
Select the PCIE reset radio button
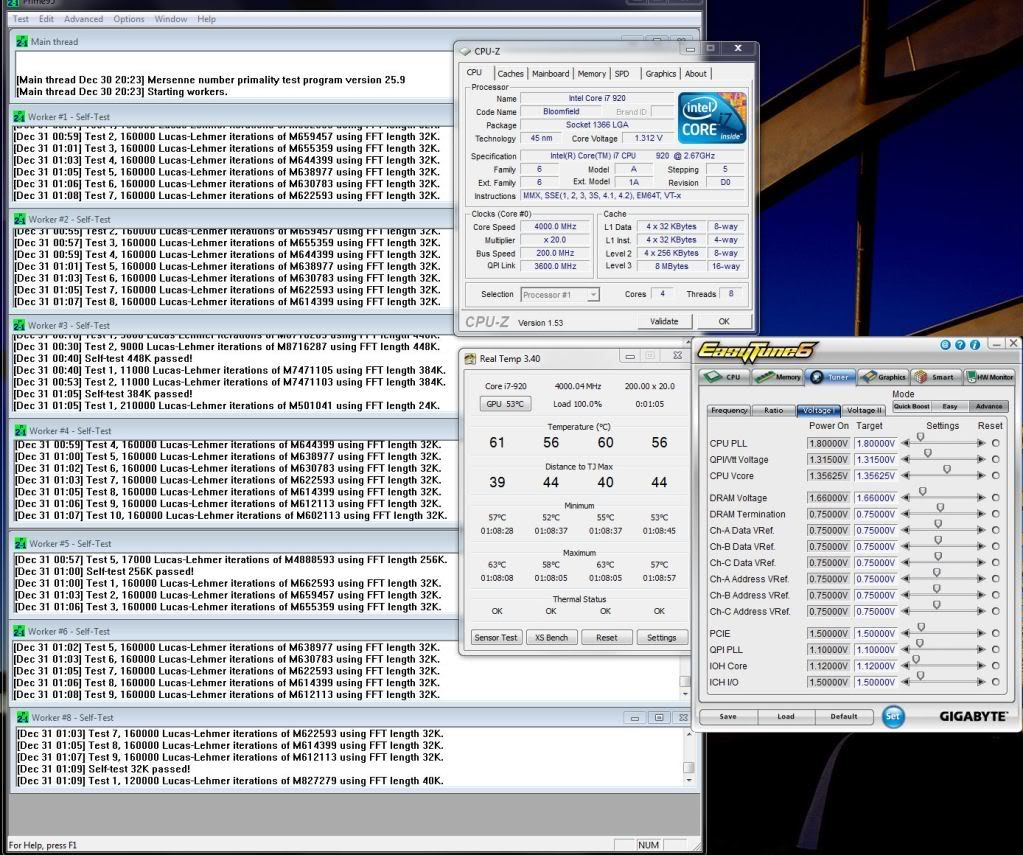pyautogui.click(x=996, y=633)
